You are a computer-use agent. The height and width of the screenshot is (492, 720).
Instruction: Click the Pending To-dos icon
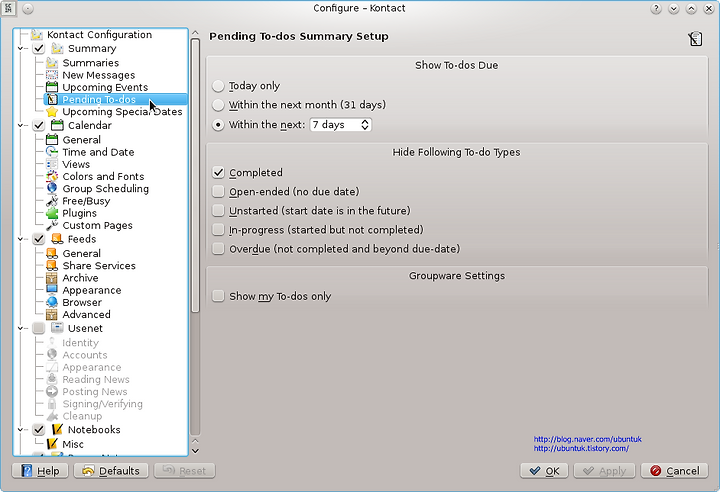52,99
